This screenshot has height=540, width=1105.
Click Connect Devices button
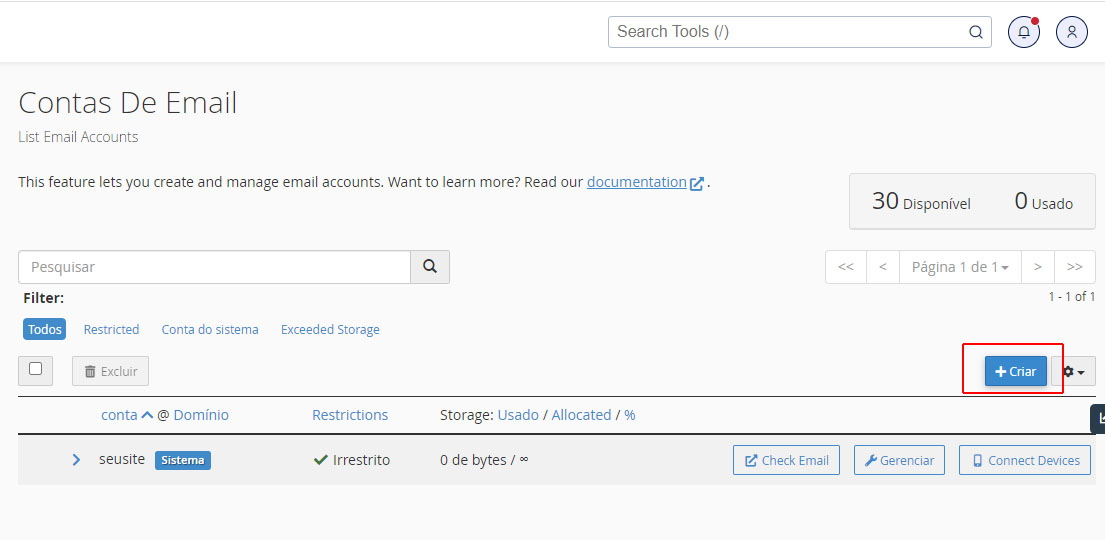1024,460
